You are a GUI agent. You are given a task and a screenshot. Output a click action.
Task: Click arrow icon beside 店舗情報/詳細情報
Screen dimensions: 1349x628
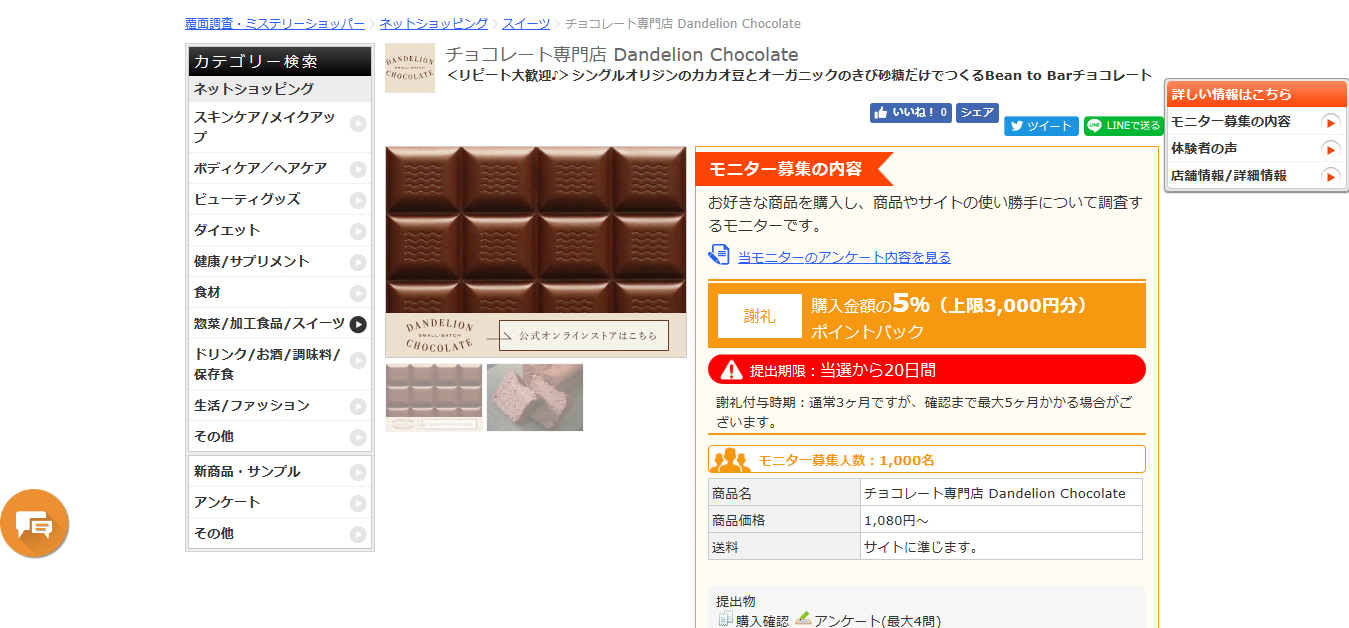click(x=1330, y=176)
